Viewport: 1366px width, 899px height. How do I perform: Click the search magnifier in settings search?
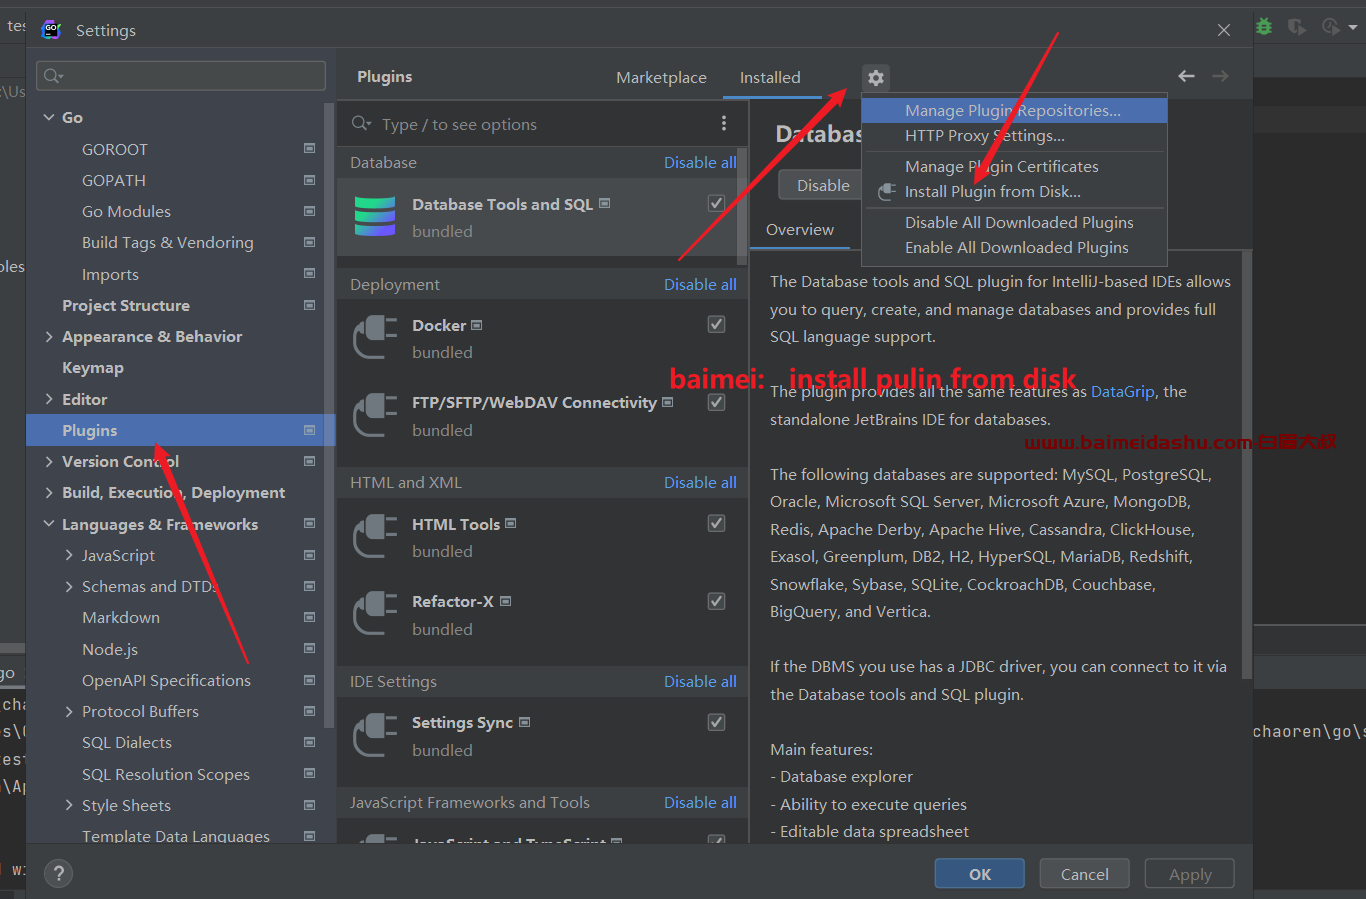click(x=53, y=76)
